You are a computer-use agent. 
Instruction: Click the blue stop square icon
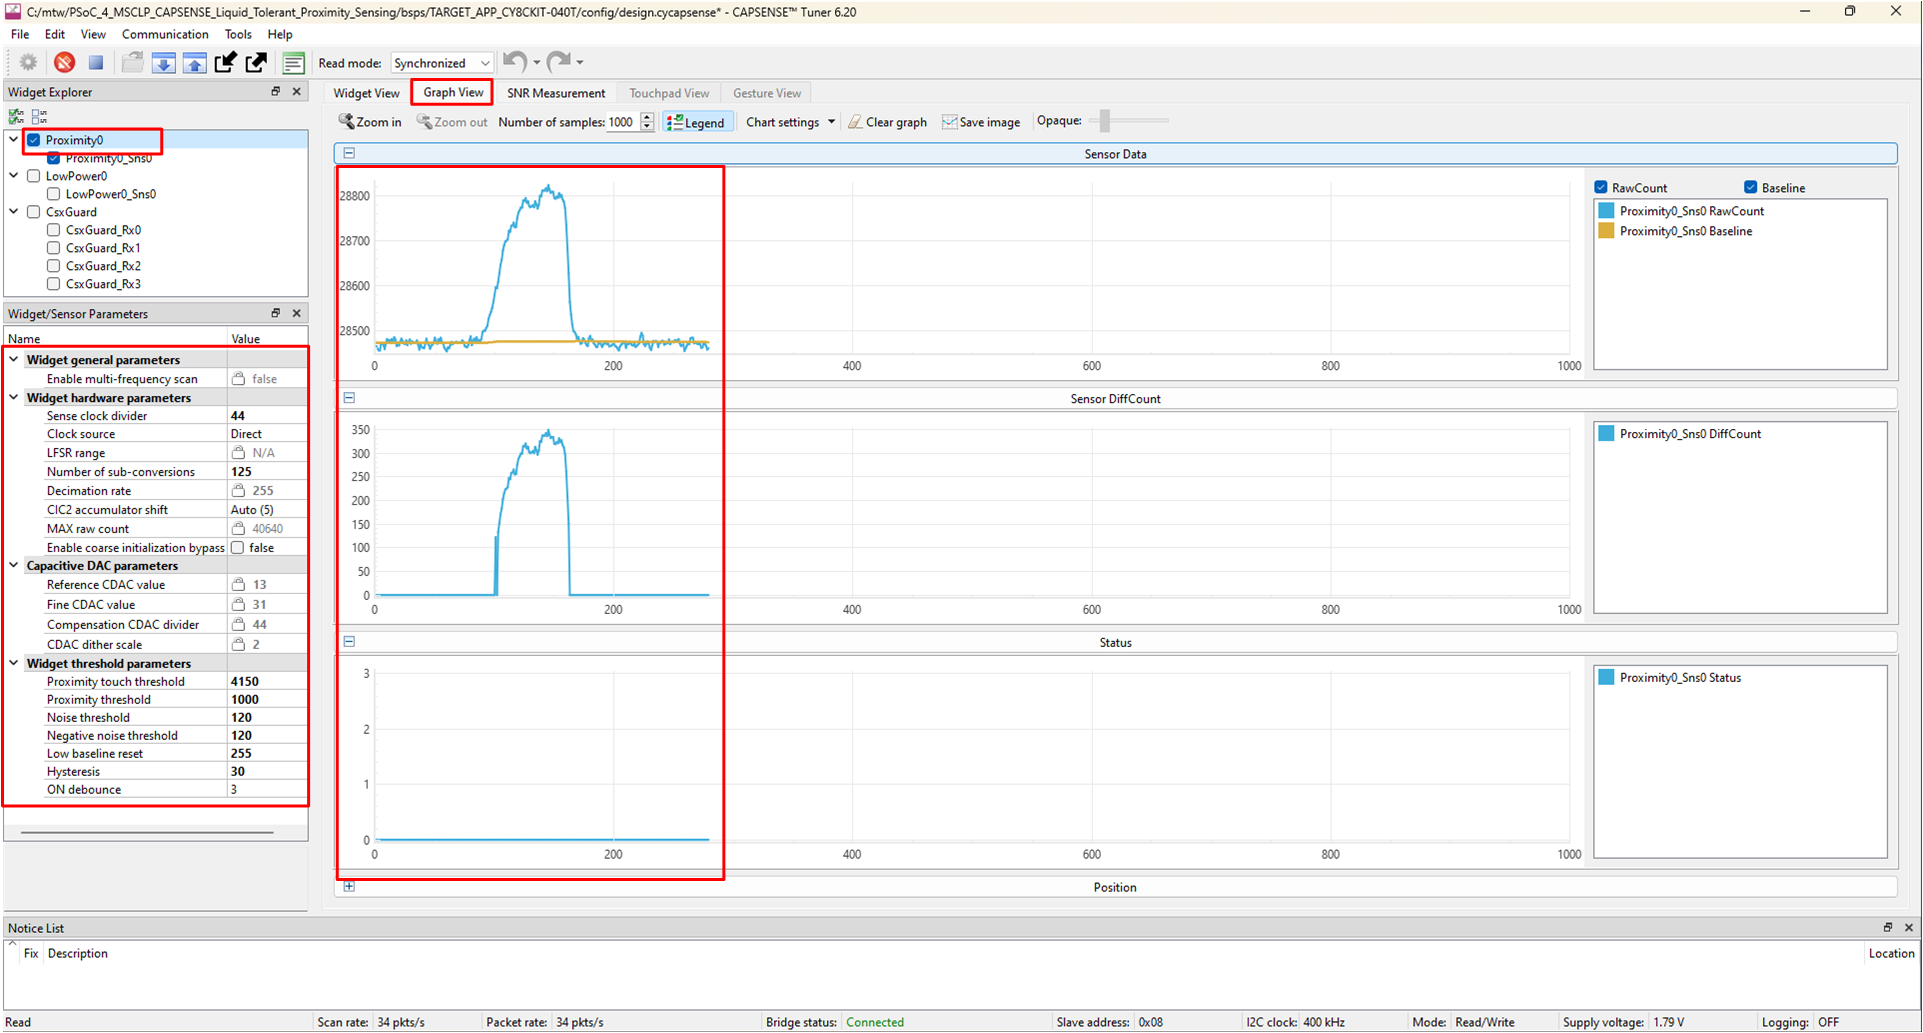pos(96,63)
